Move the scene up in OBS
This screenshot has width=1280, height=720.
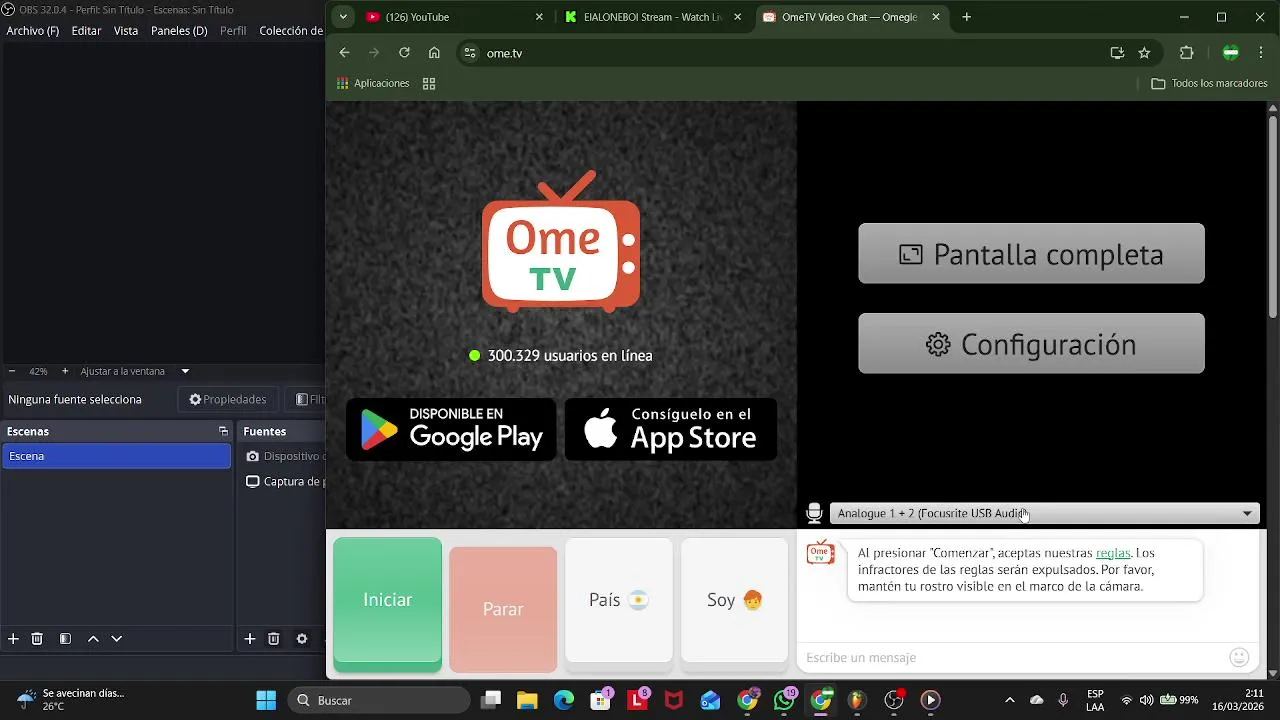pos(93,639)
